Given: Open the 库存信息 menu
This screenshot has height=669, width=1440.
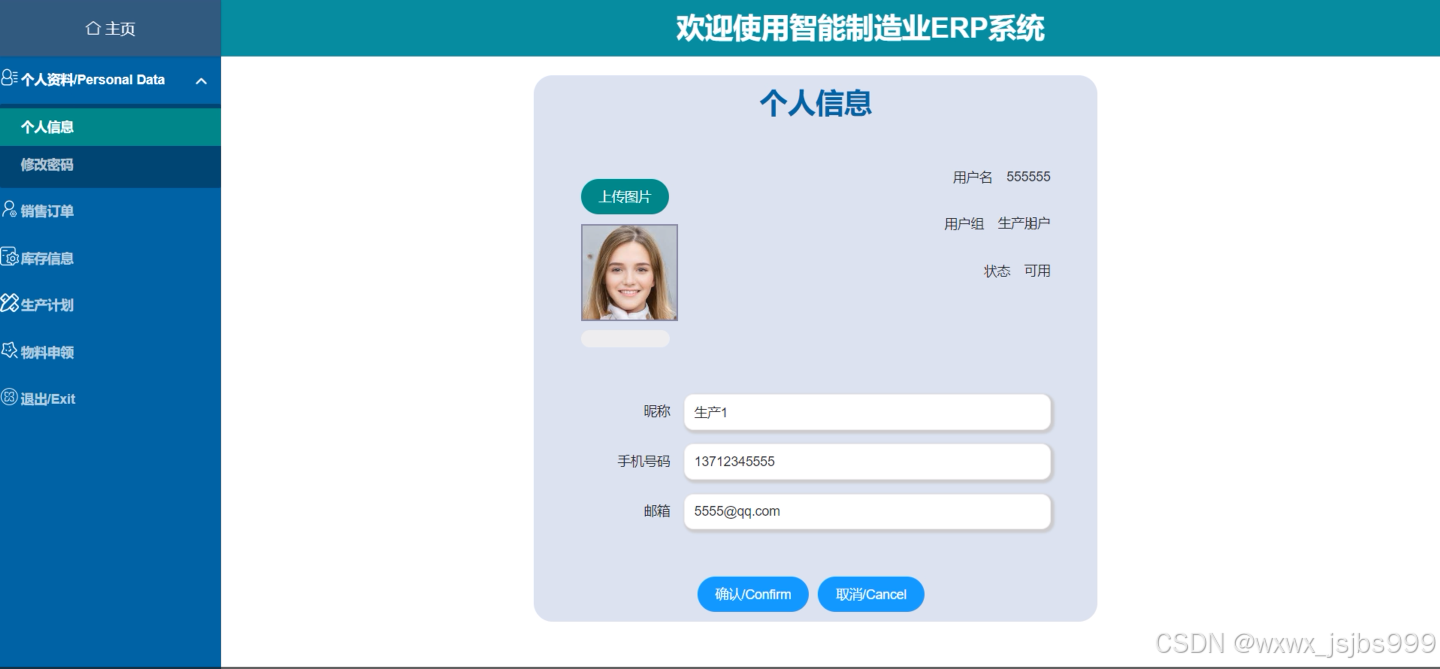Looking at the screenshot, I should (x=110, y=258).
